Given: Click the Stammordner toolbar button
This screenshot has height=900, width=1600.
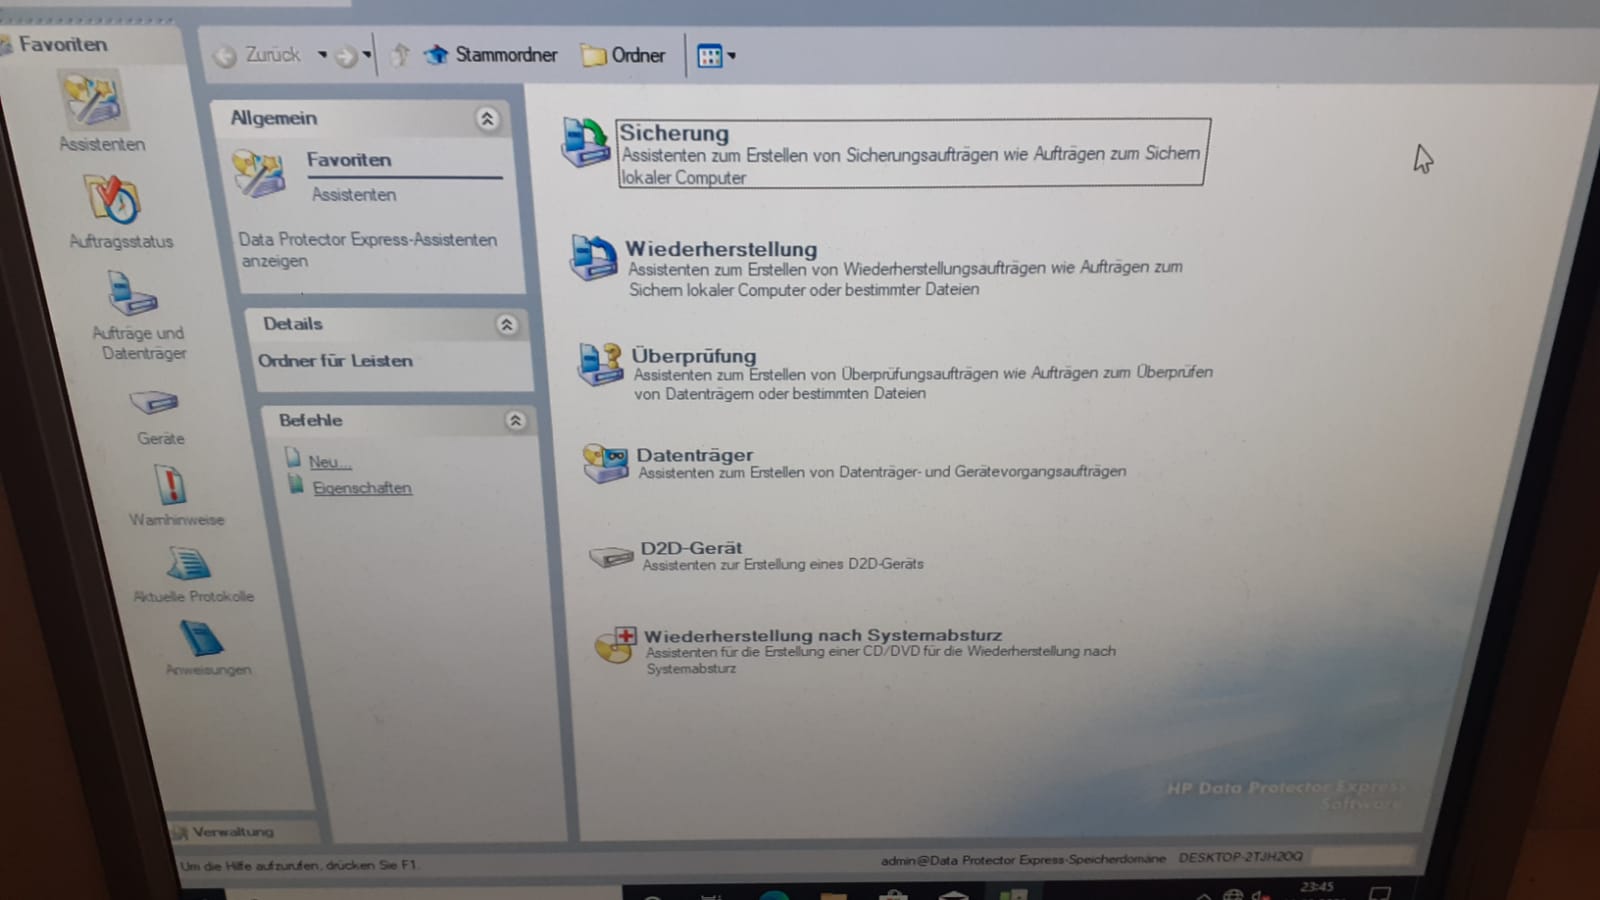Looking at the screenshot, I should coord(491,55).
